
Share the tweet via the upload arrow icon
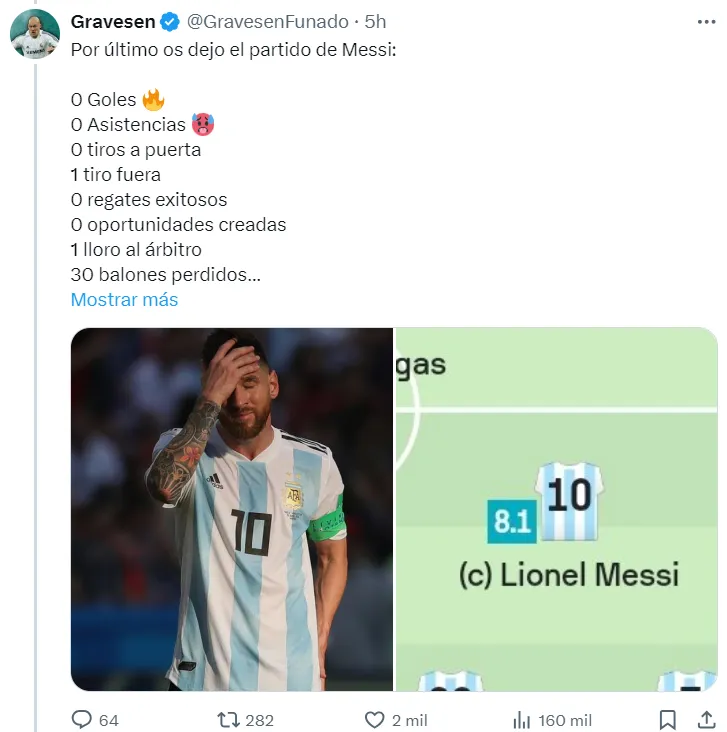coord(705,719)
